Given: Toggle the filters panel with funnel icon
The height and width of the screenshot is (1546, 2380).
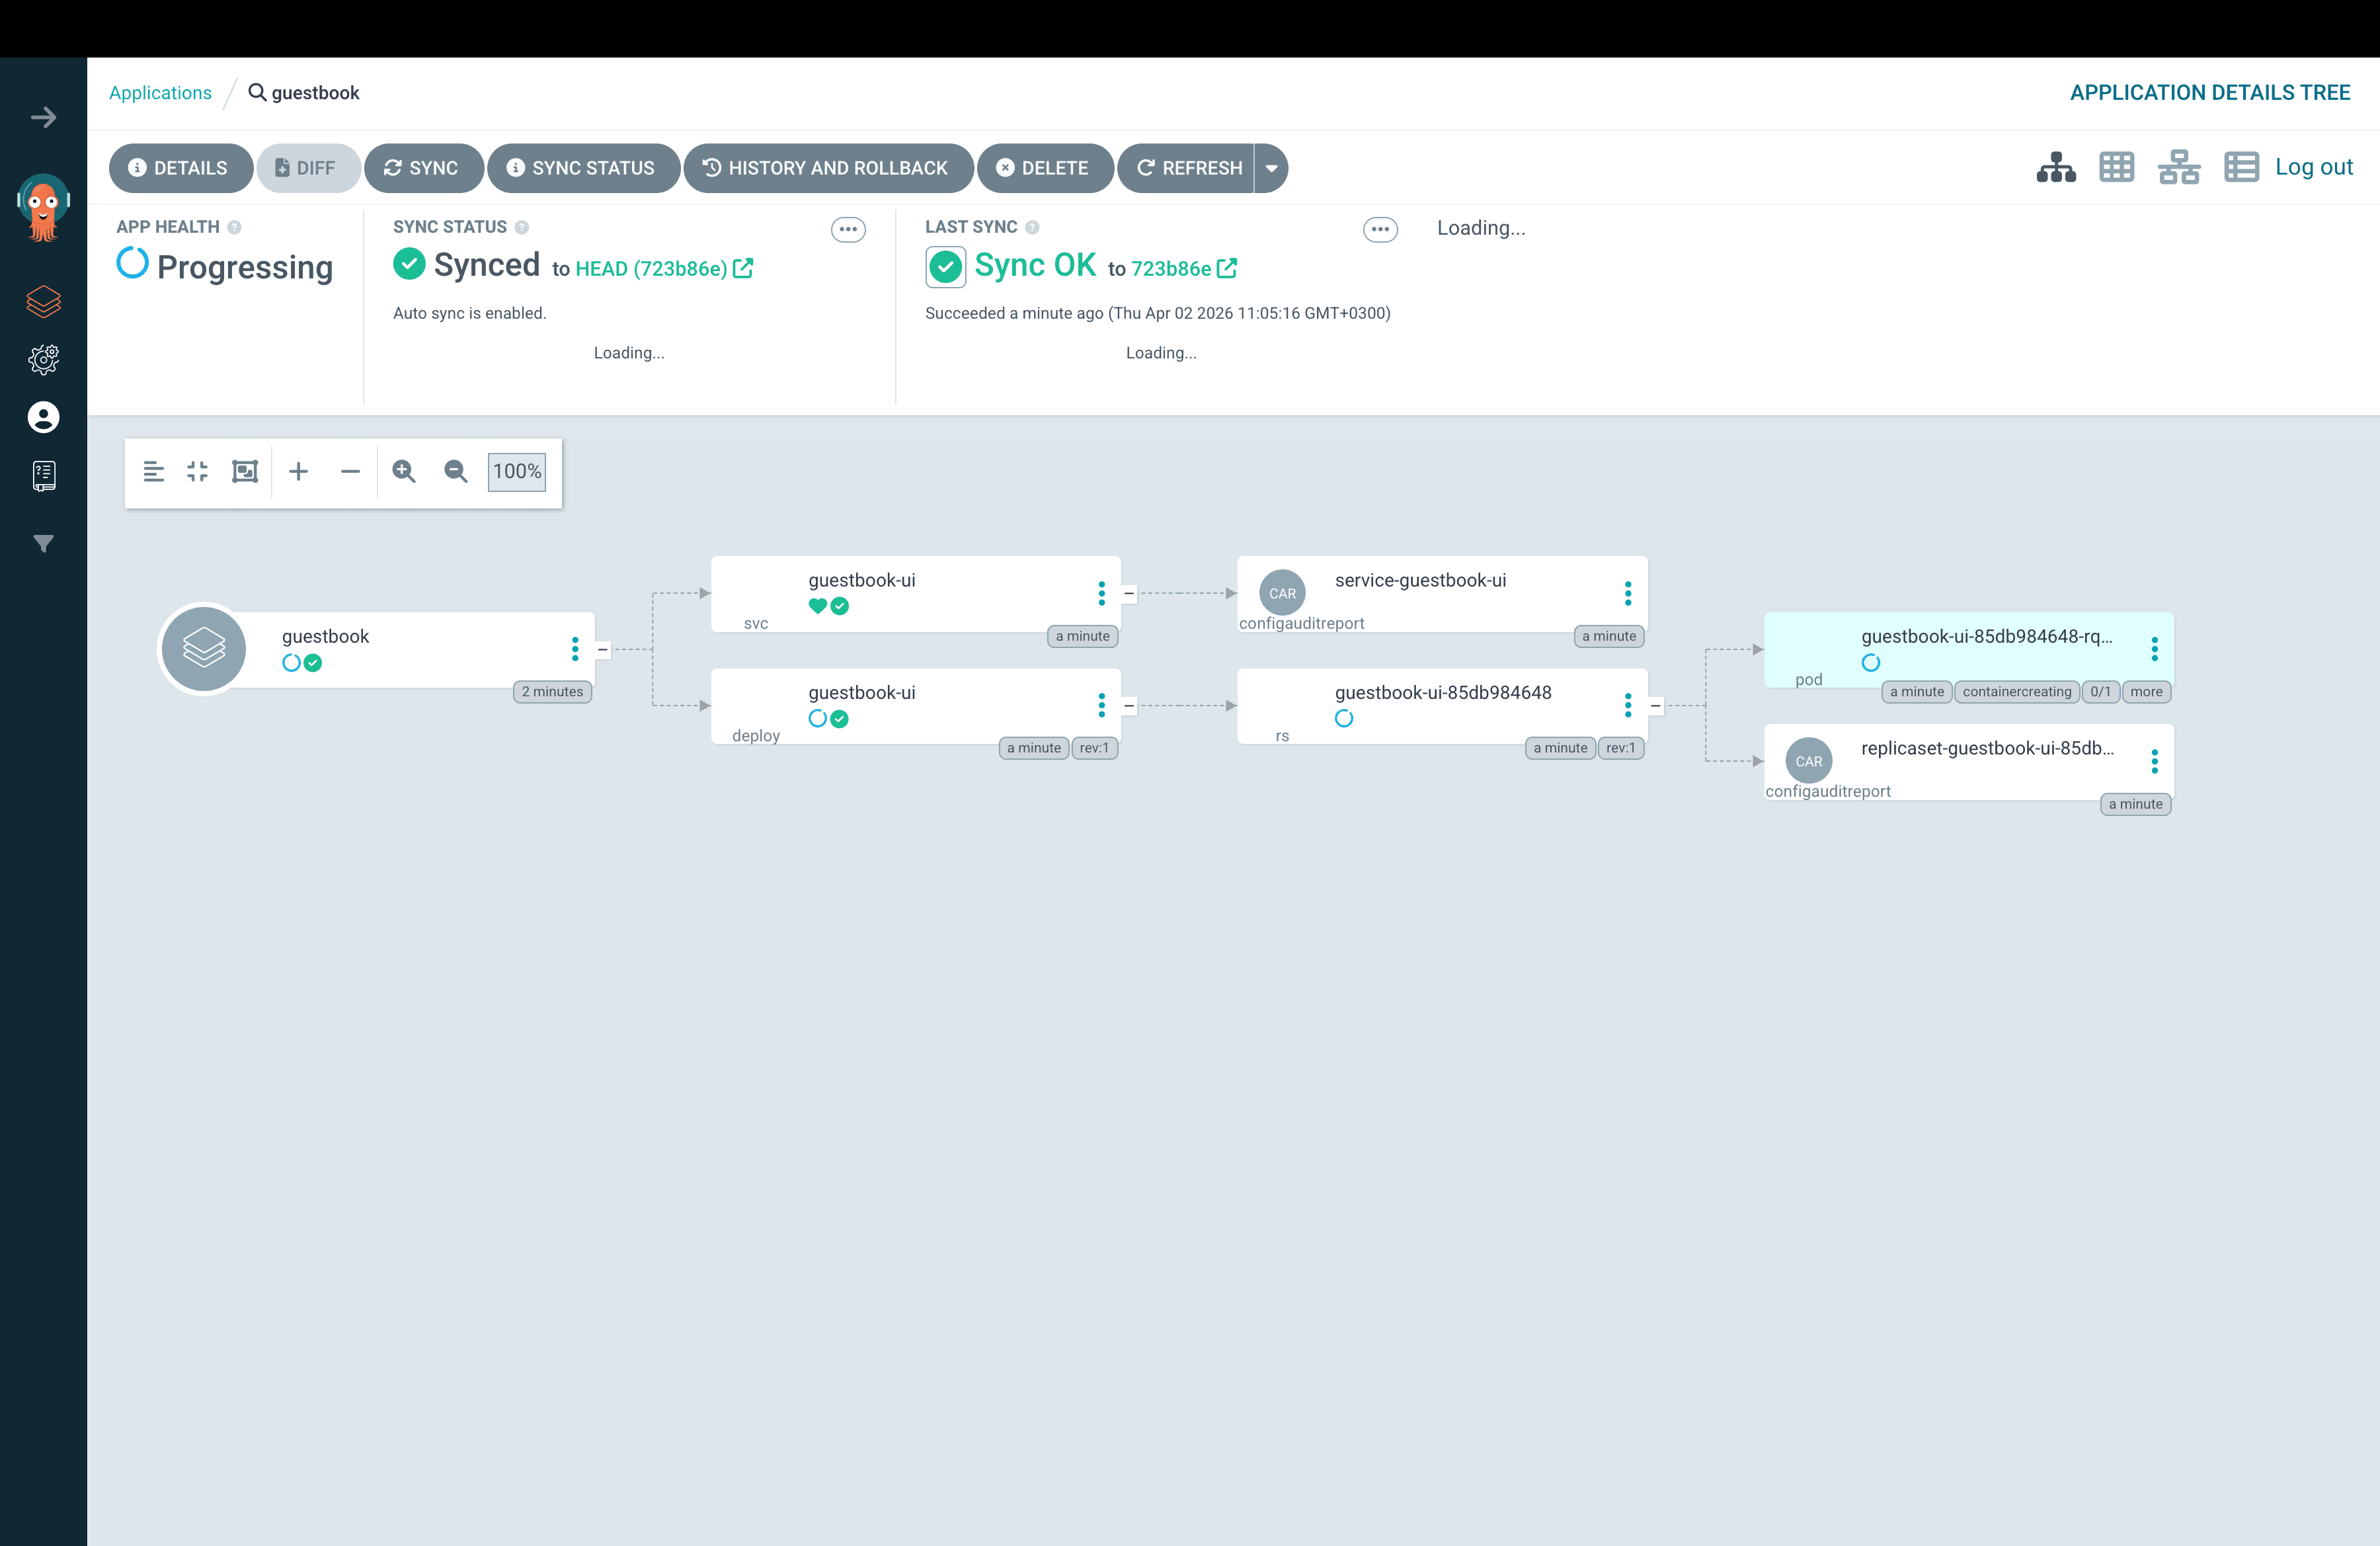Looking at the screenshot, I should 44,543.
